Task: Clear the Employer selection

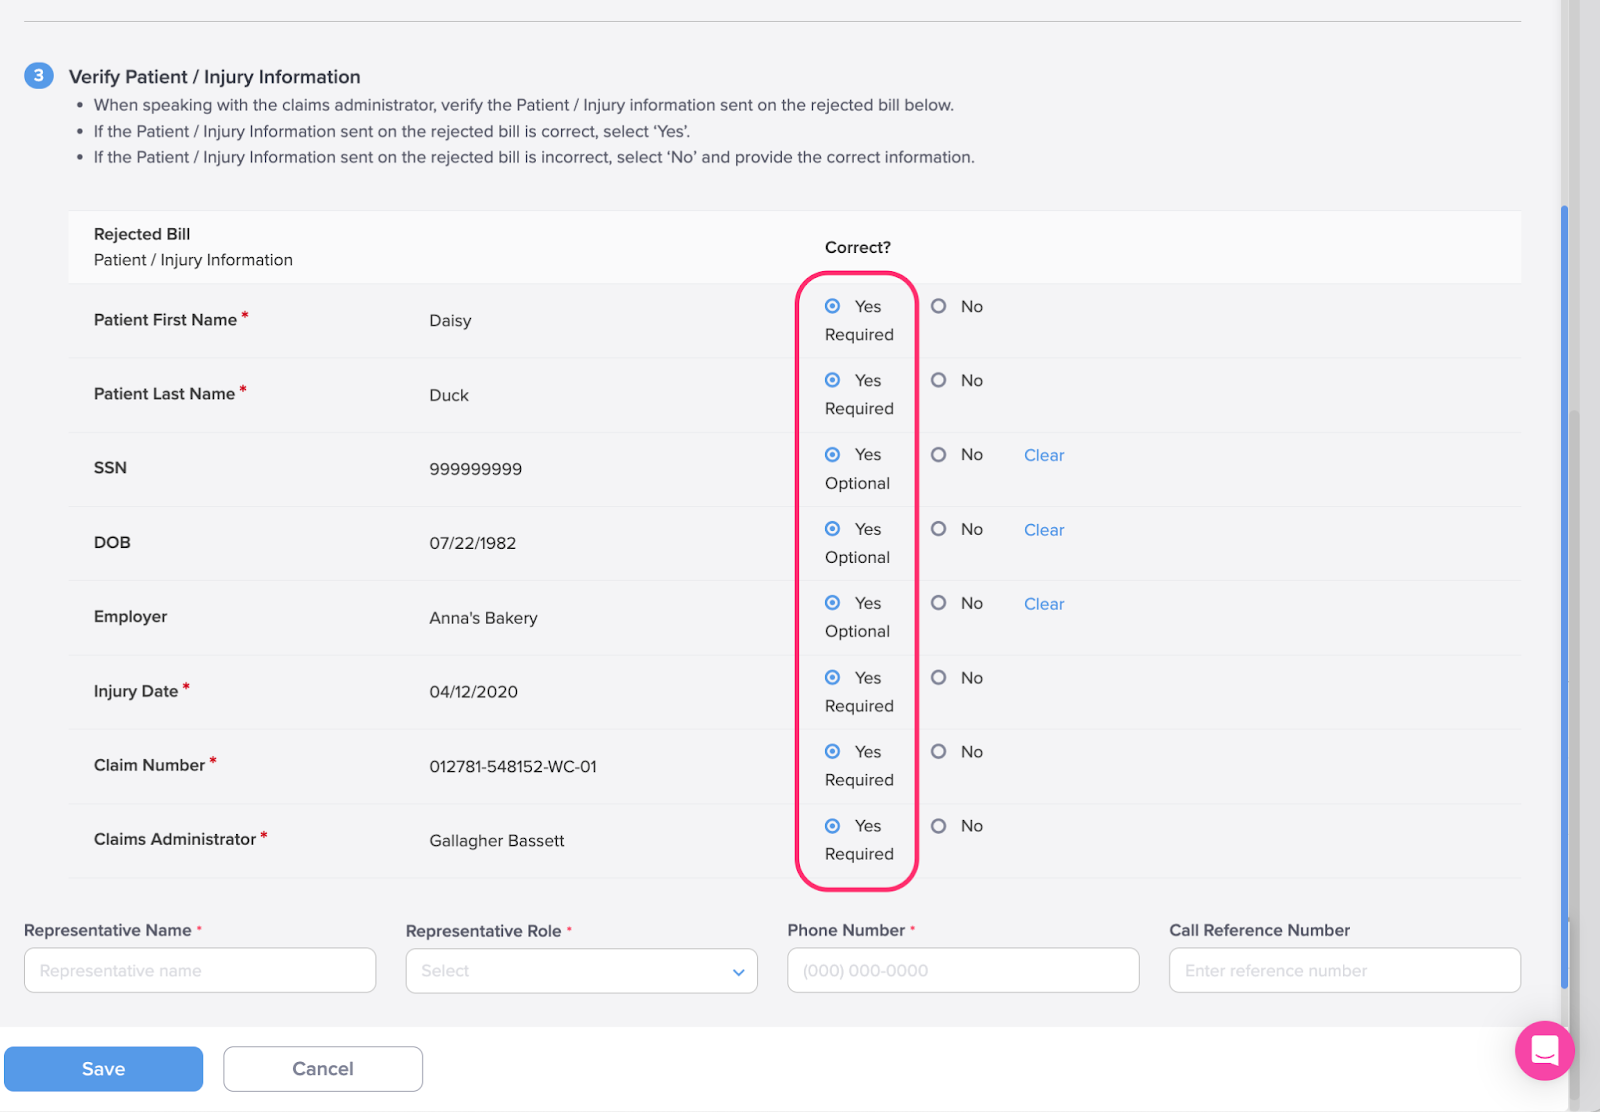Action: [x=1043, y=604]
